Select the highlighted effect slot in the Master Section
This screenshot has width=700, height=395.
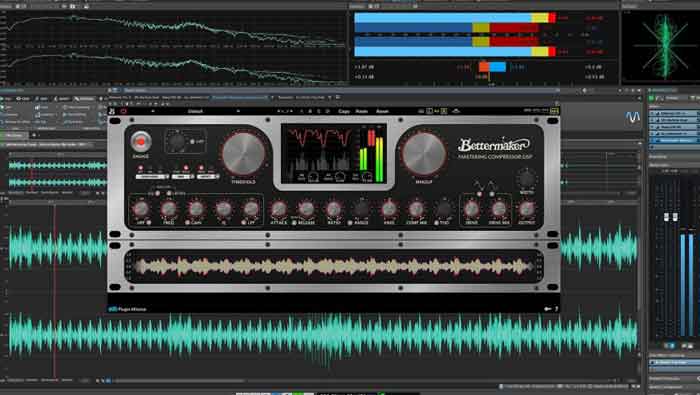(x=674, y=141)
